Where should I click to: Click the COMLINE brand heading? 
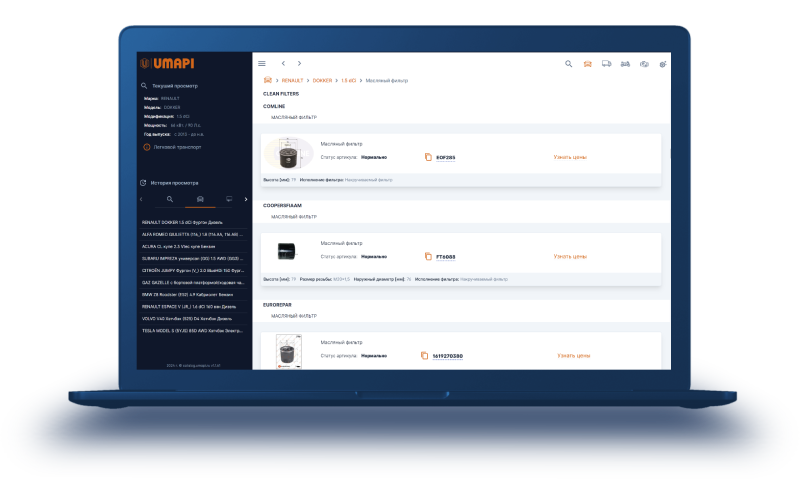point(274,106)
